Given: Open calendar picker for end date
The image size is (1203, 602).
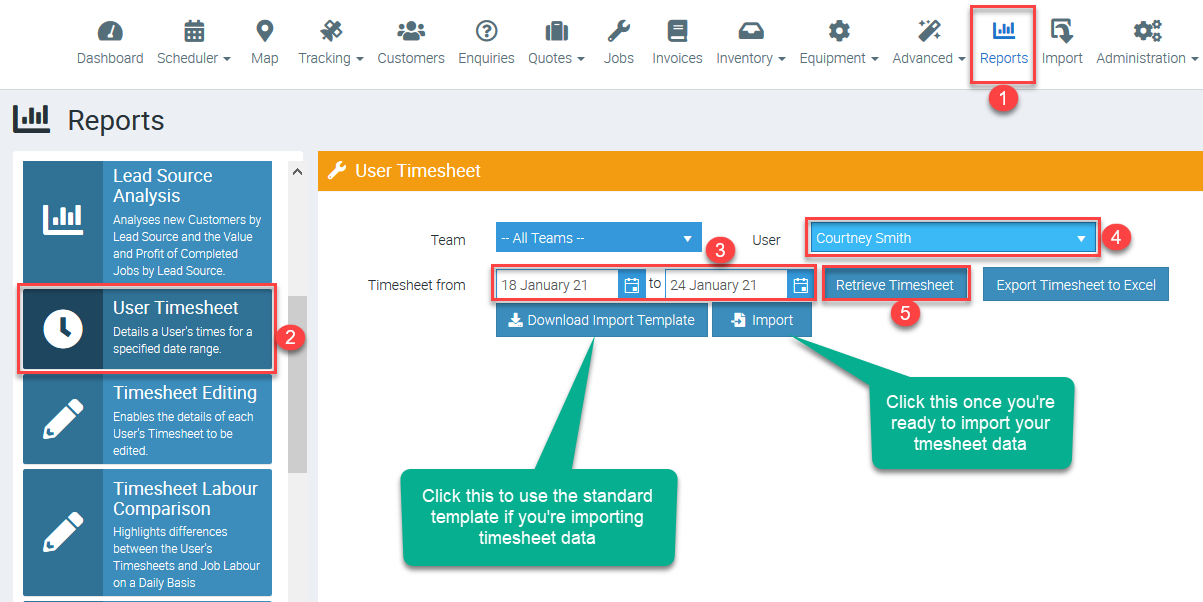Looking at the screenshot, I should pyautogui.click(x=800, y=285).
